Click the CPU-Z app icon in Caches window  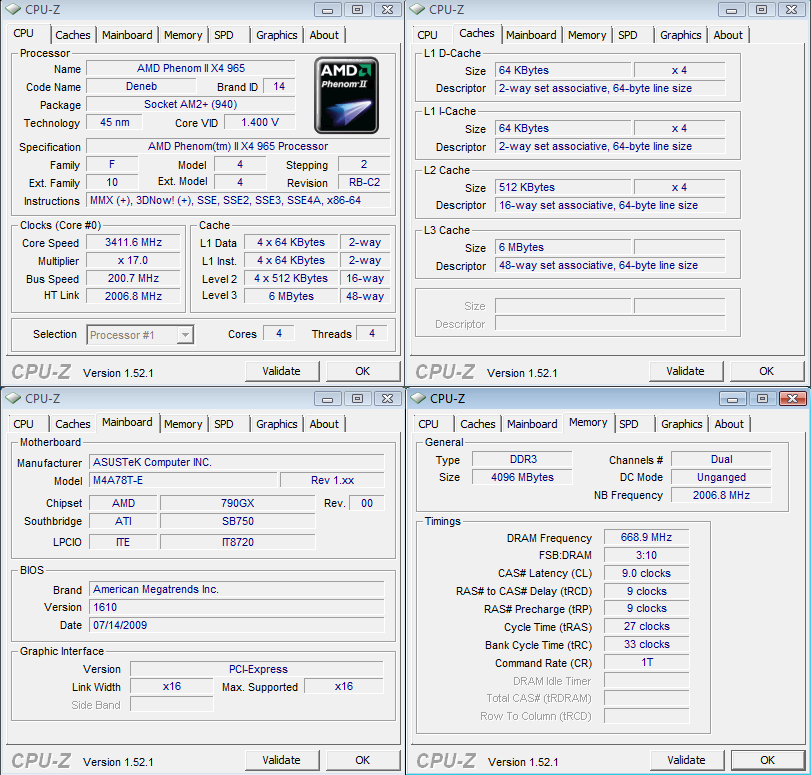417,9
